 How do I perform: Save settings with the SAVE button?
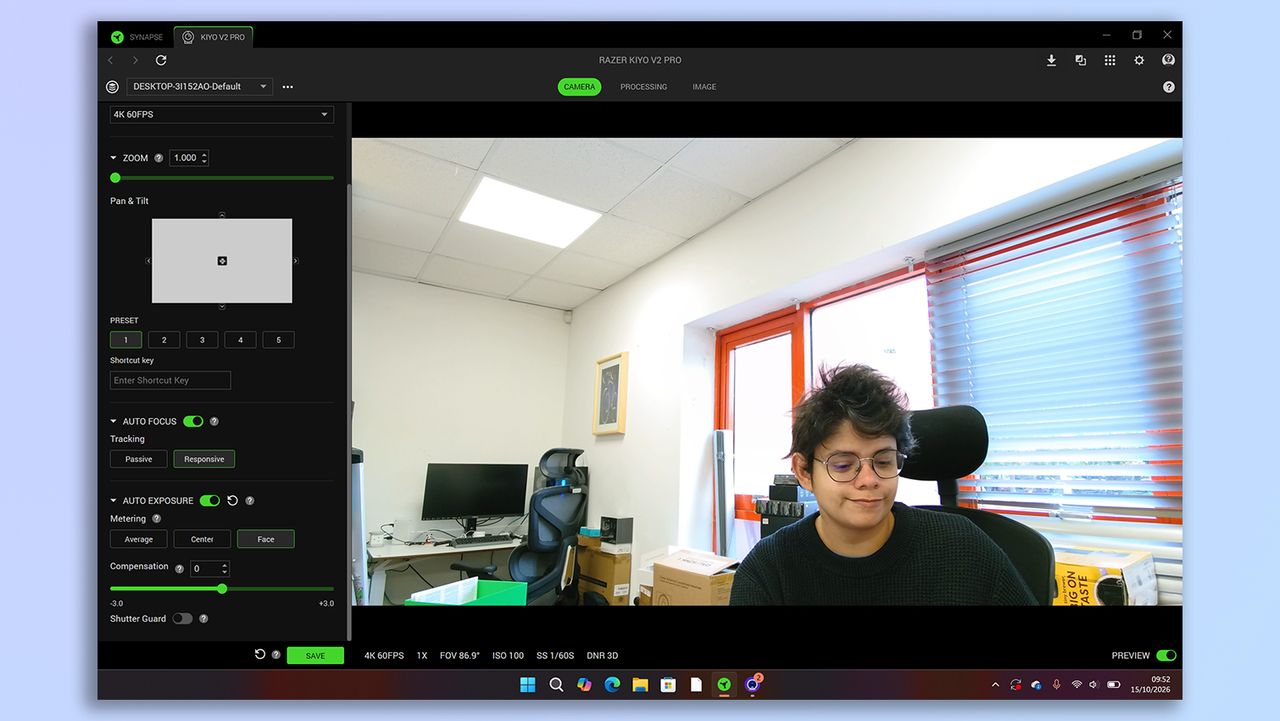click(x=315, y=656)
